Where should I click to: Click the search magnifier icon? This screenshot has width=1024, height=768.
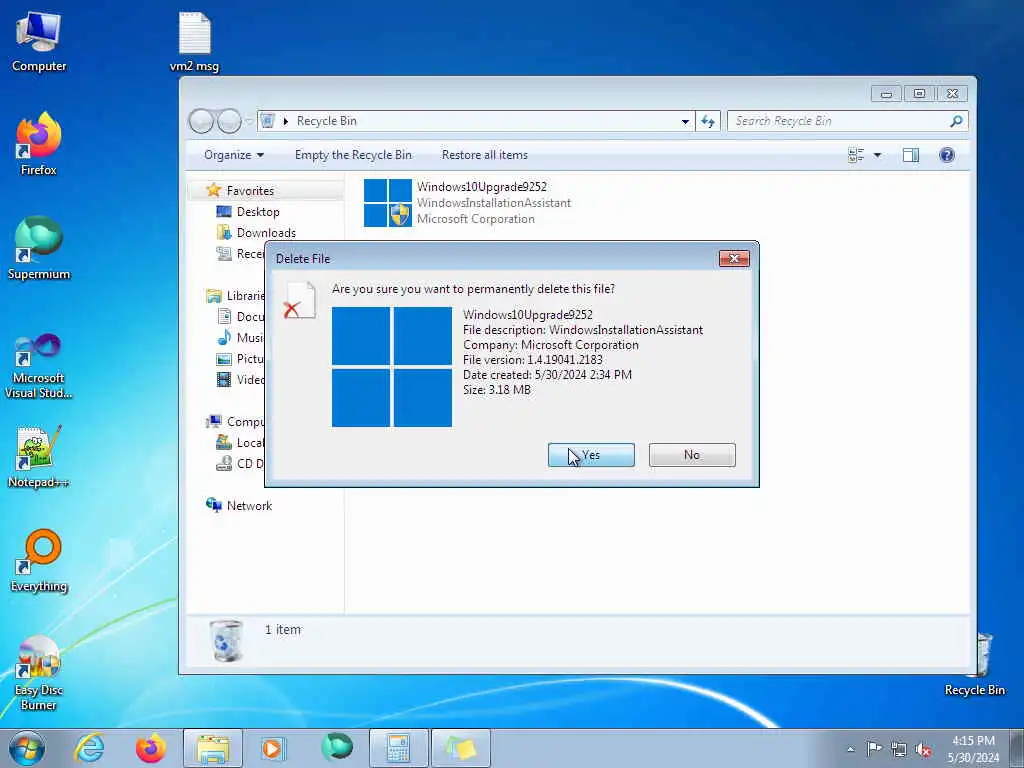[x=957, y=121]
